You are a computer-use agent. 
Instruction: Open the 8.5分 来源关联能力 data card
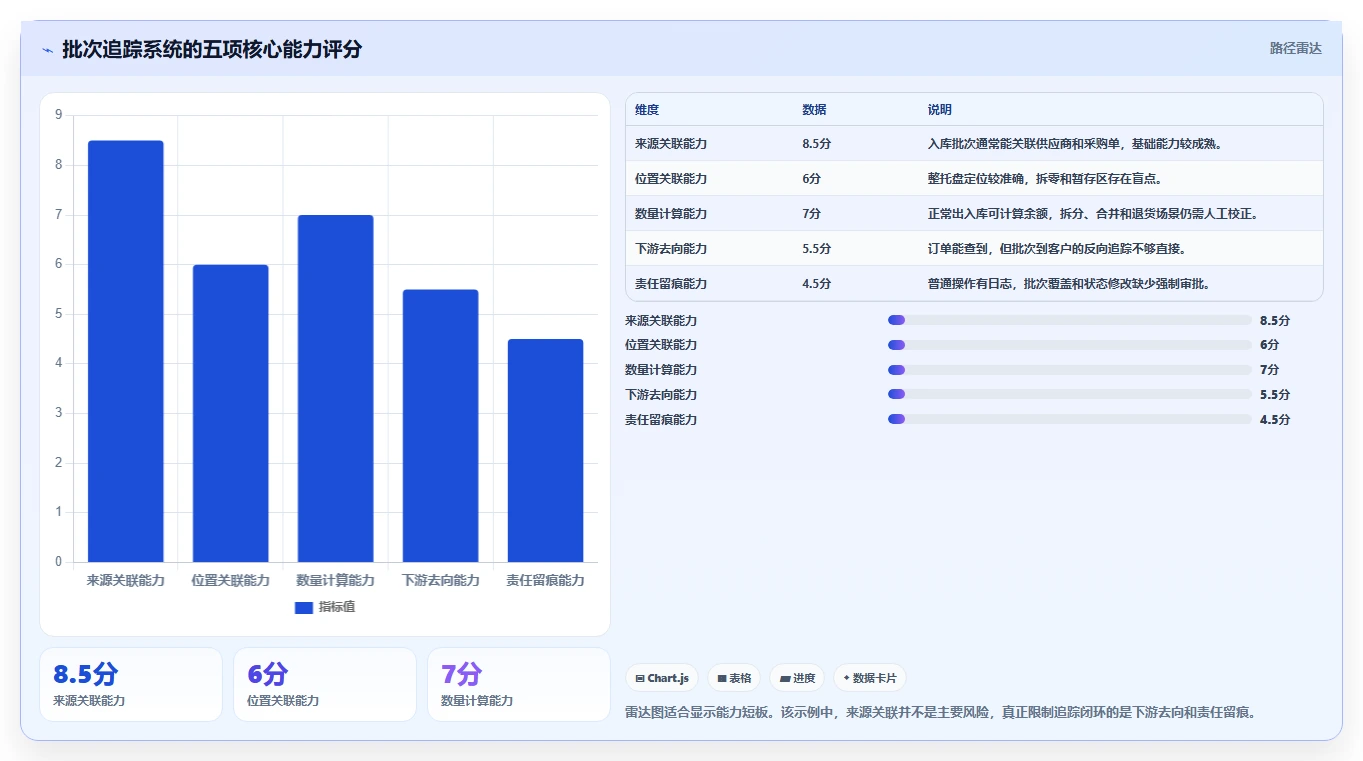tap(131, 684)
